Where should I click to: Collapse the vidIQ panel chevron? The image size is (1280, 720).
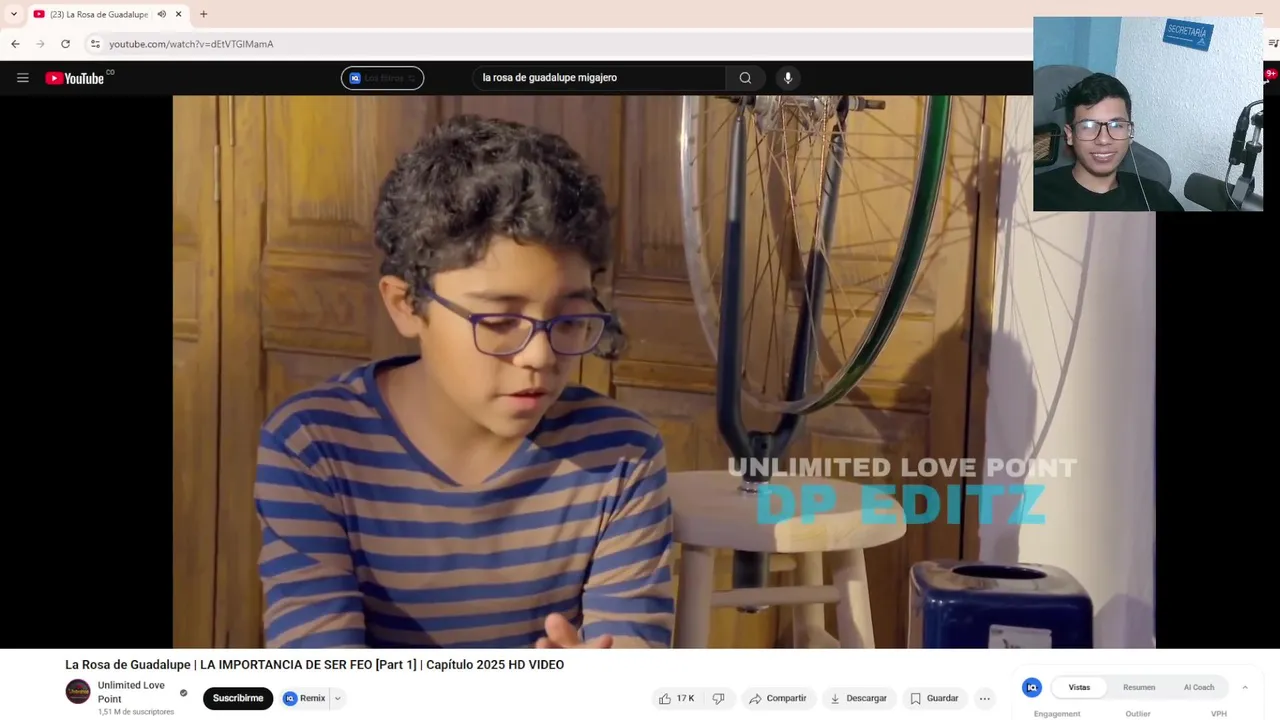point(1245,687)
